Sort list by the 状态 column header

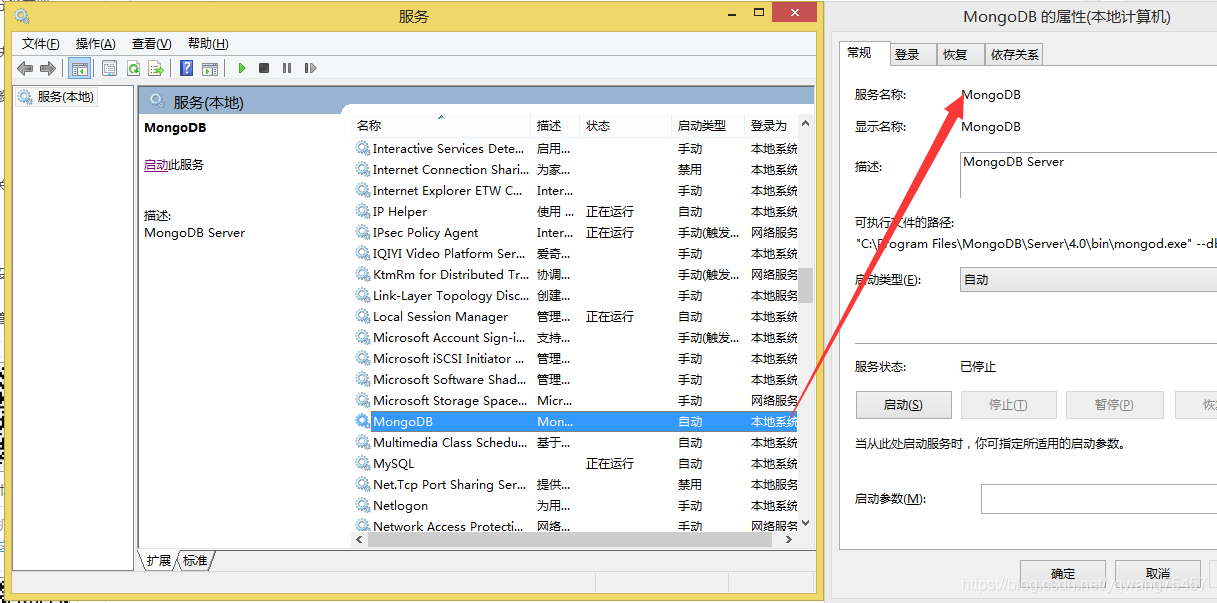point(626,125)
